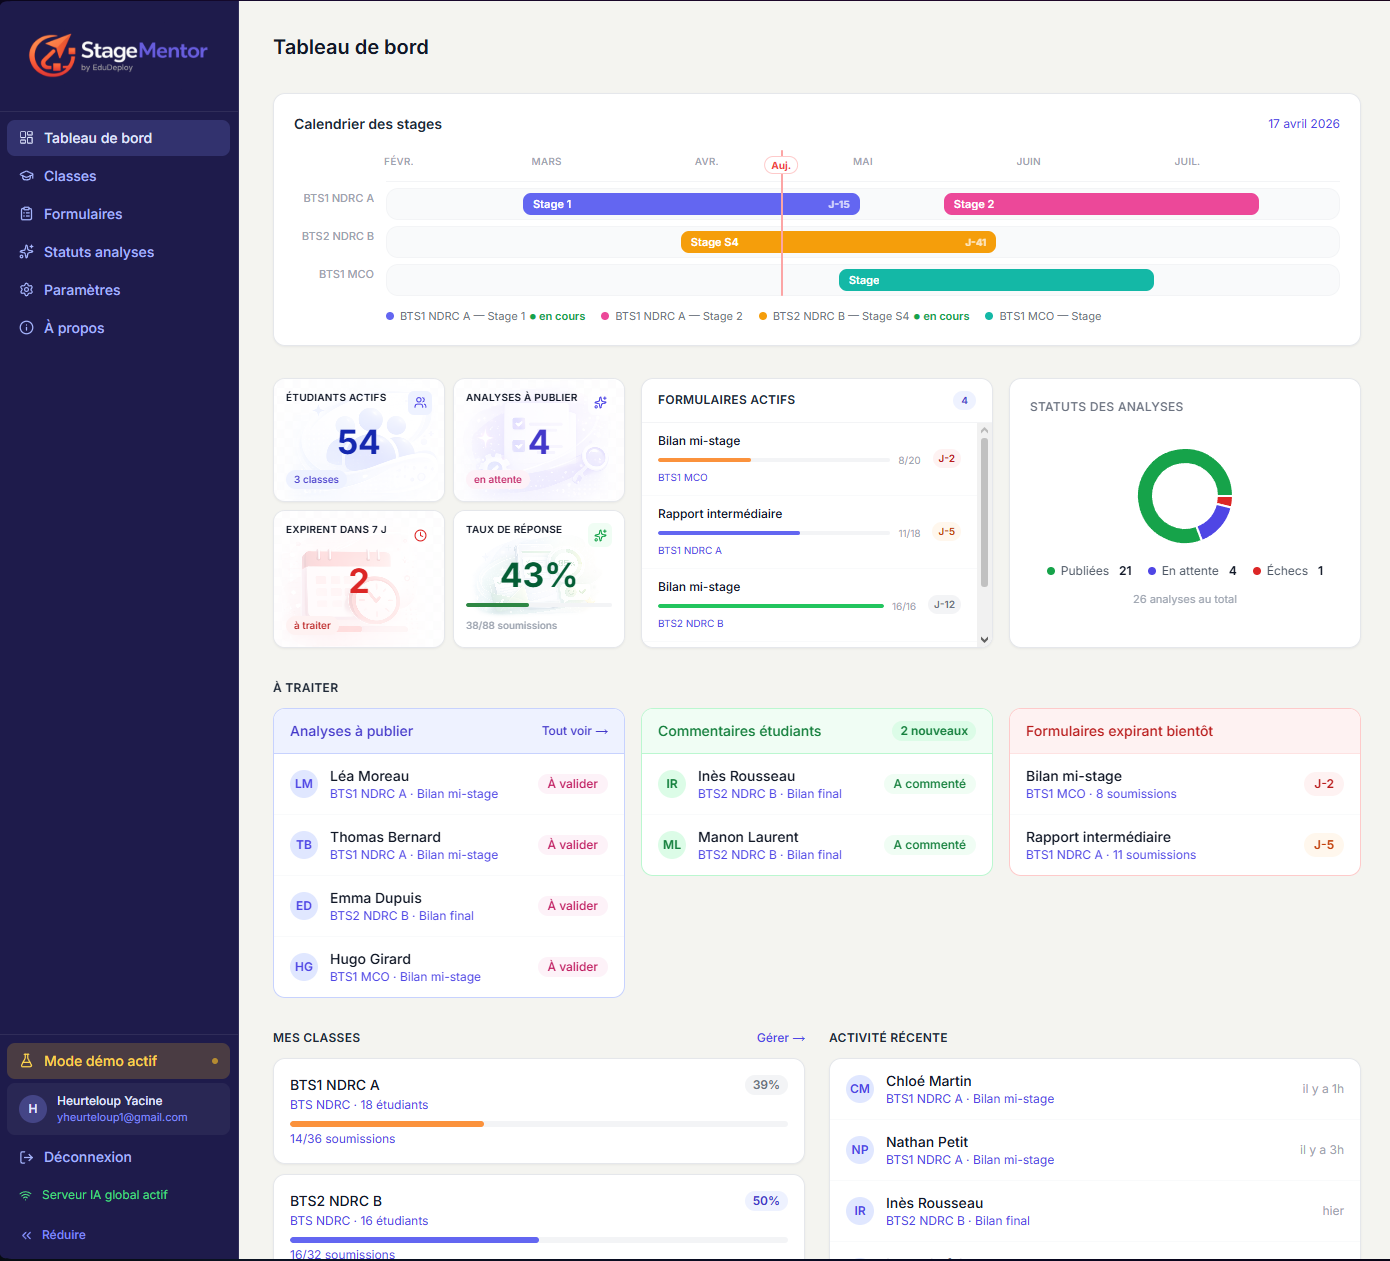Open the Classes menu item
This screenshot has height=1261, width=1390.
[70, 176]
